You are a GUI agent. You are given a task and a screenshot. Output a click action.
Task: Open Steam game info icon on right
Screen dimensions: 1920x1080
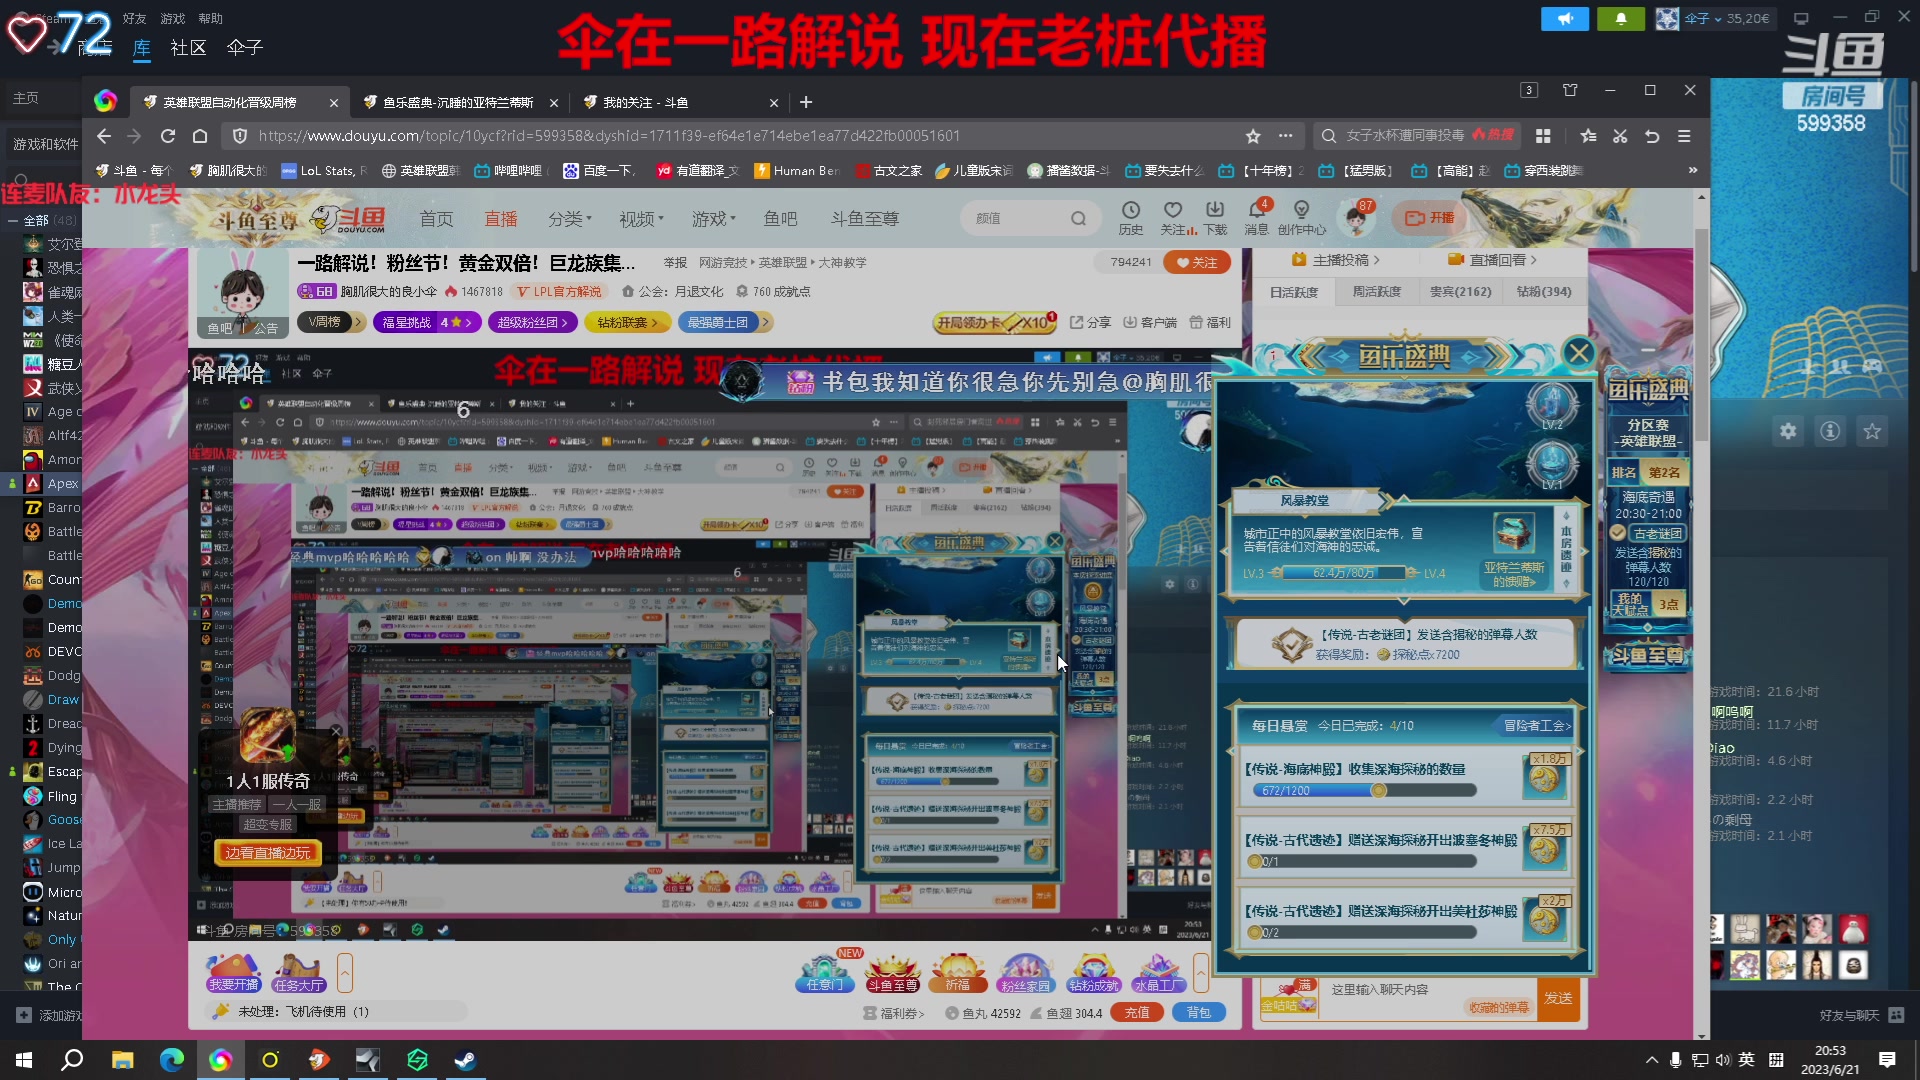pos(1830,431)
